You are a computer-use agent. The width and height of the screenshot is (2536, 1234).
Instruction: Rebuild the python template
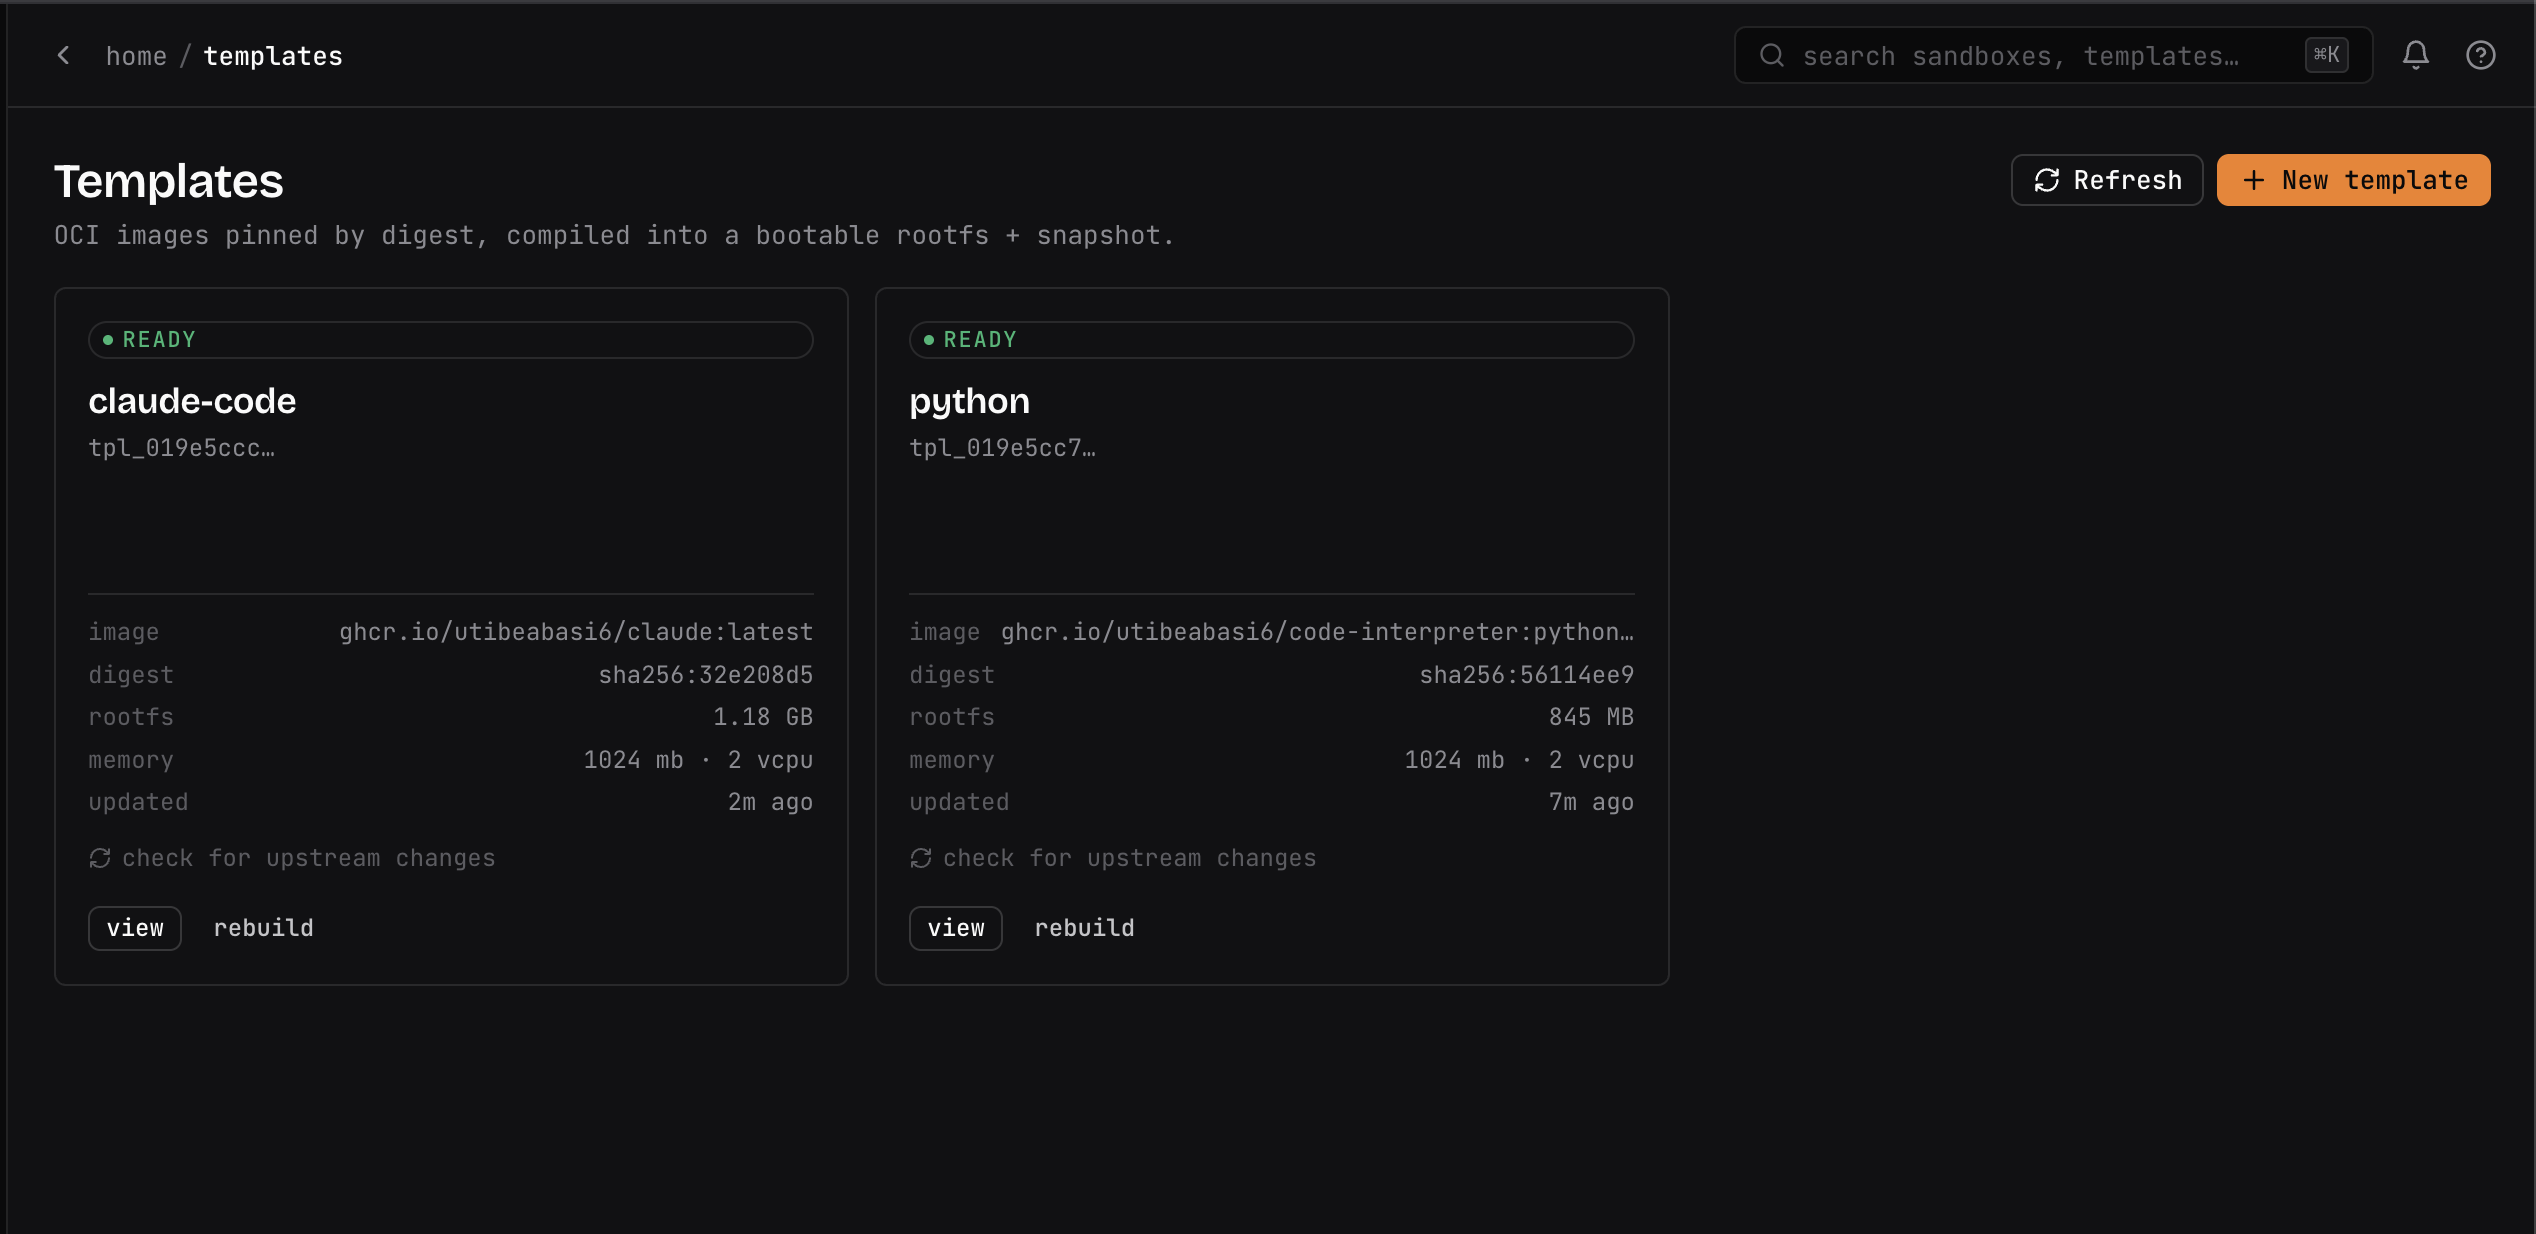(1084, 928)
